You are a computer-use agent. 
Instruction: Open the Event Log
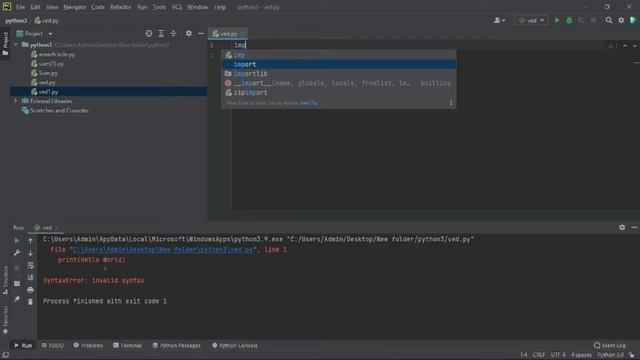tap(610, 345)
